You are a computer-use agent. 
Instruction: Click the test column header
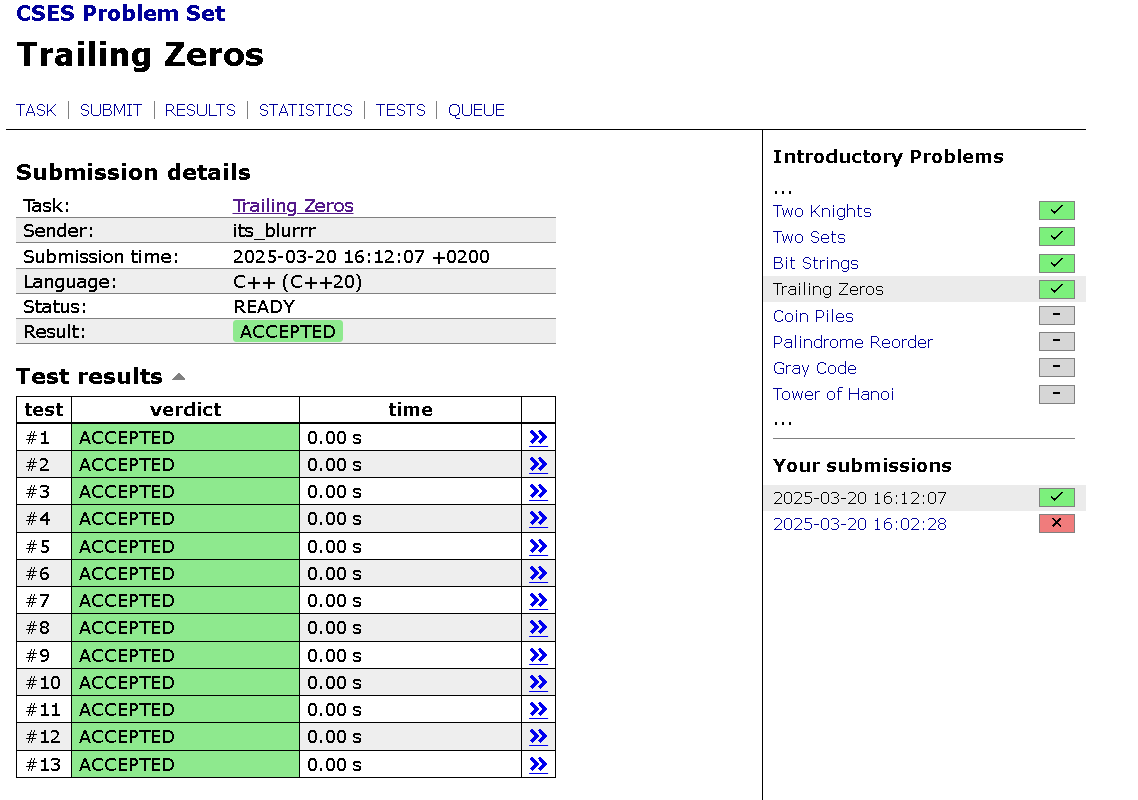pyautogui.click(x=44, y=409)
